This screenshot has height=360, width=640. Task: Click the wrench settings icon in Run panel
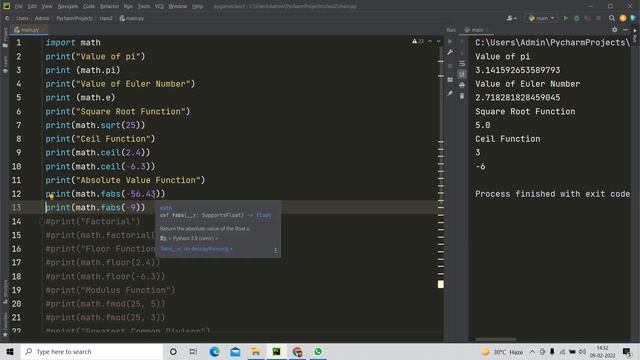pyautogui.click(x=450, y=52)
